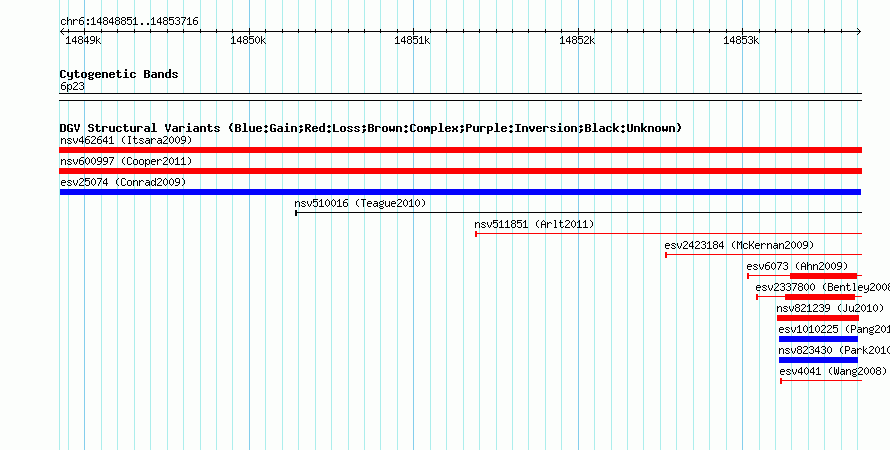Select the nsv511851 (Arlt2011) label
The height and width of the screenshot is (450, 890).
point(534,224)
